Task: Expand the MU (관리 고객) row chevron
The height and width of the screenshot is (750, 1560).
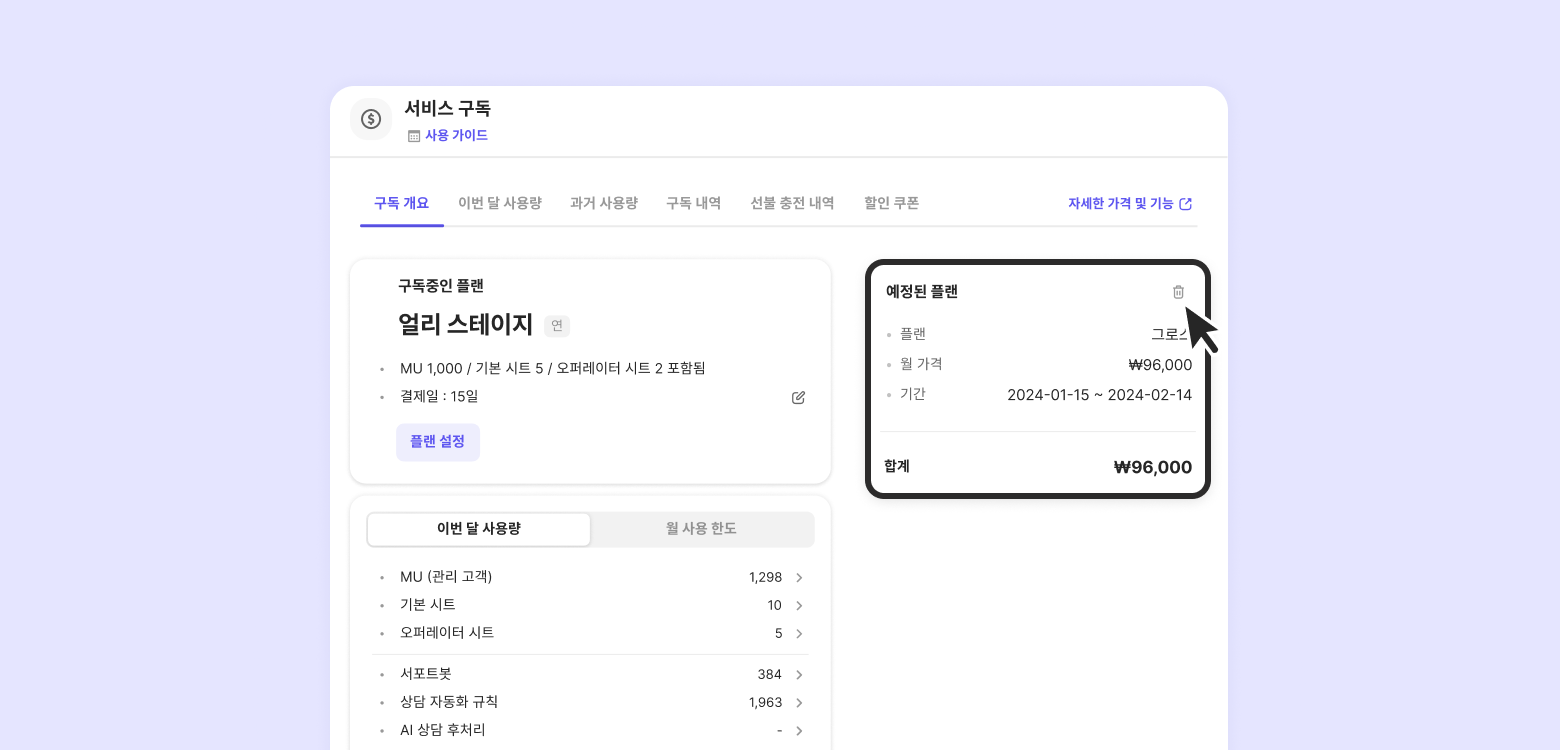Action: pos(799,578)
